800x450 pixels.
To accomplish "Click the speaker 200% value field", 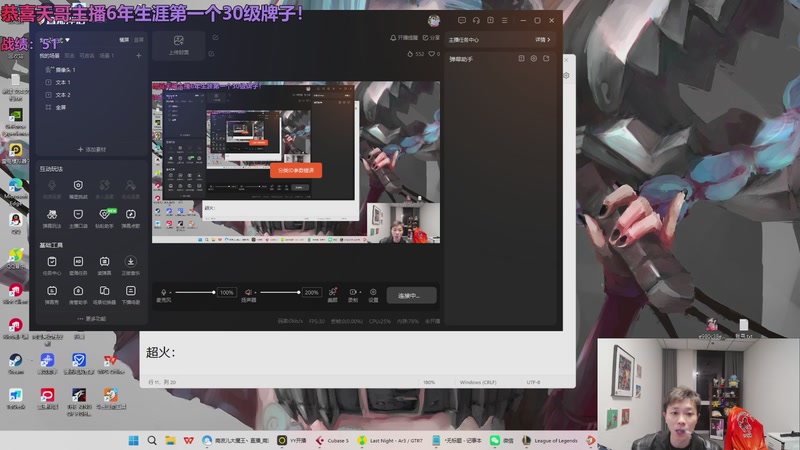I will coord(312,292).
